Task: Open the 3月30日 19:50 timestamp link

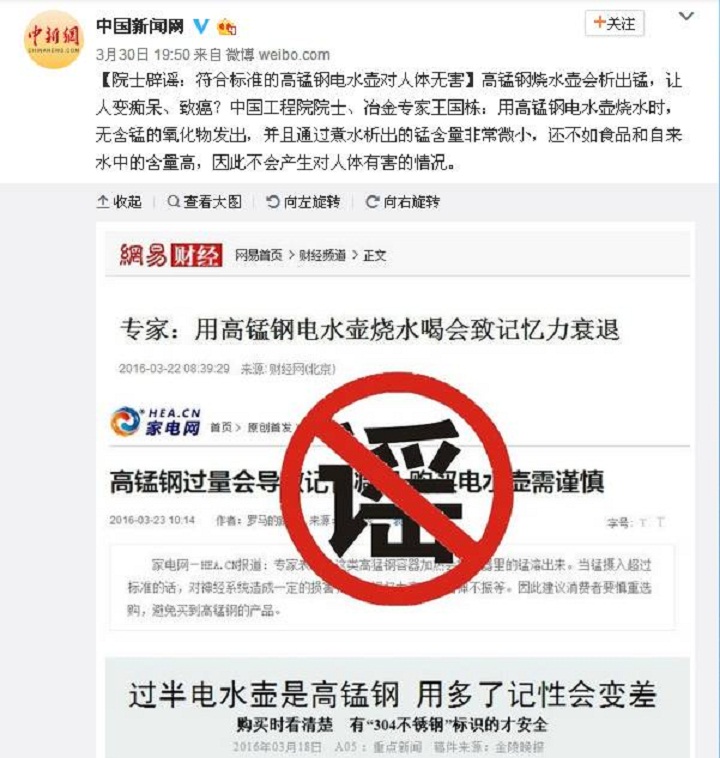Action: [143, 55]
